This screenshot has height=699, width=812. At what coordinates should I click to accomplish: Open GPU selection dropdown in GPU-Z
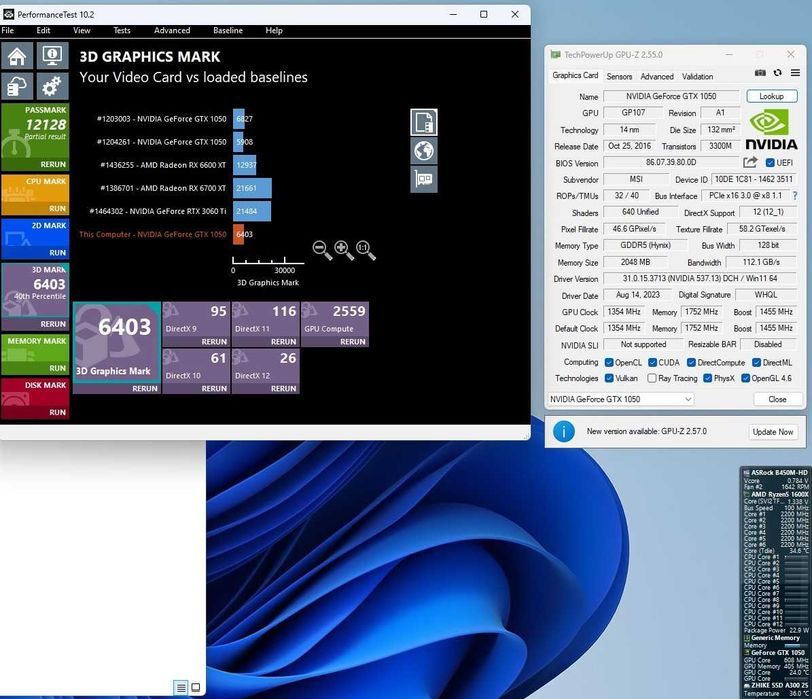(620, 399)
